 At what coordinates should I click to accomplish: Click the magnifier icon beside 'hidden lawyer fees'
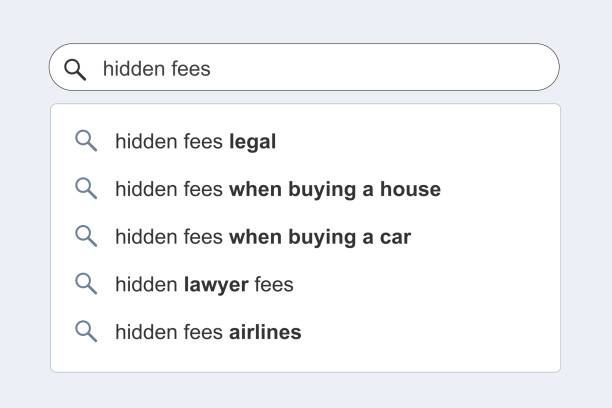pos(86,284)
